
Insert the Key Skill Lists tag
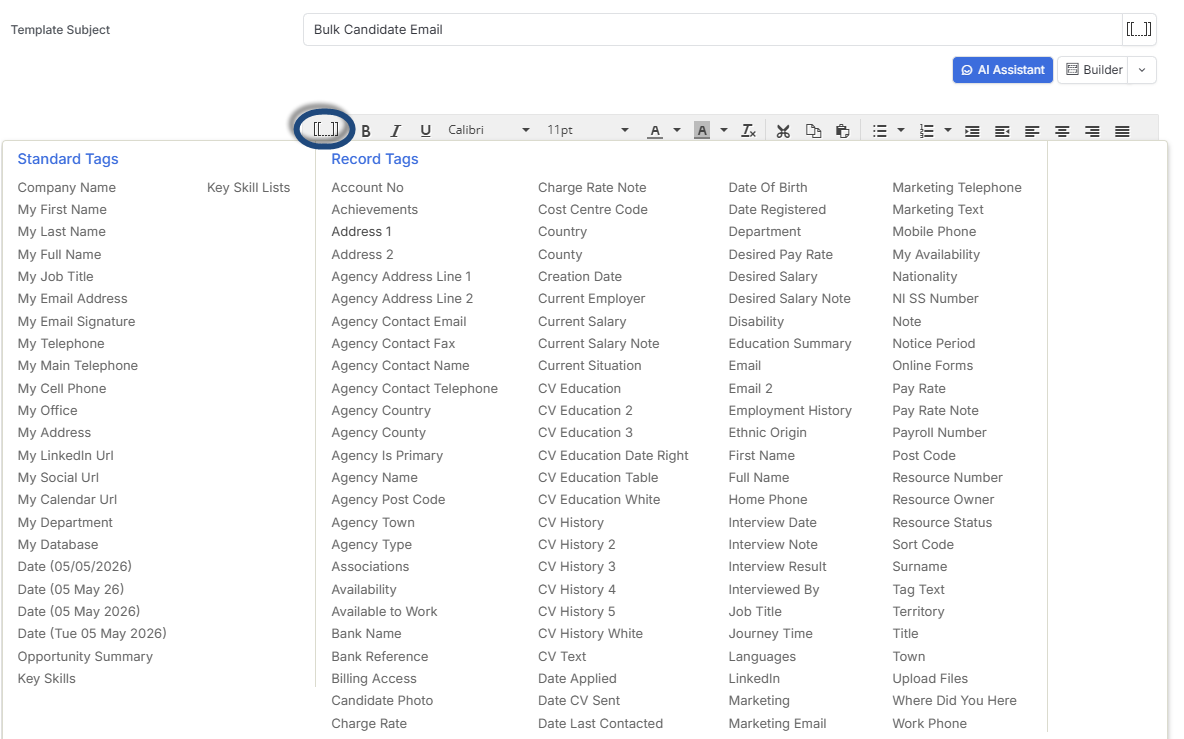pos(248,187)
